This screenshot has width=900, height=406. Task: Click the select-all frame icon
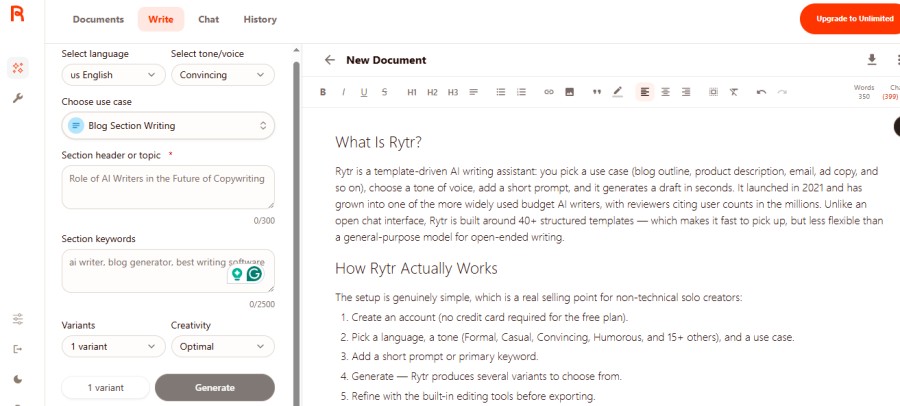coord(713,92)
